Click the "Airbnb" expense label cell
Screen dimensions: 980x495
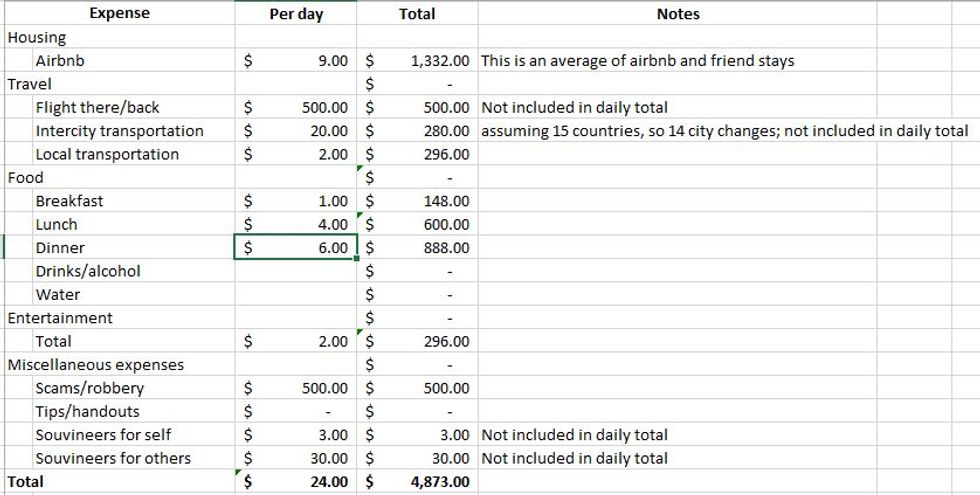pyautogui.click(x=60, y=61)
